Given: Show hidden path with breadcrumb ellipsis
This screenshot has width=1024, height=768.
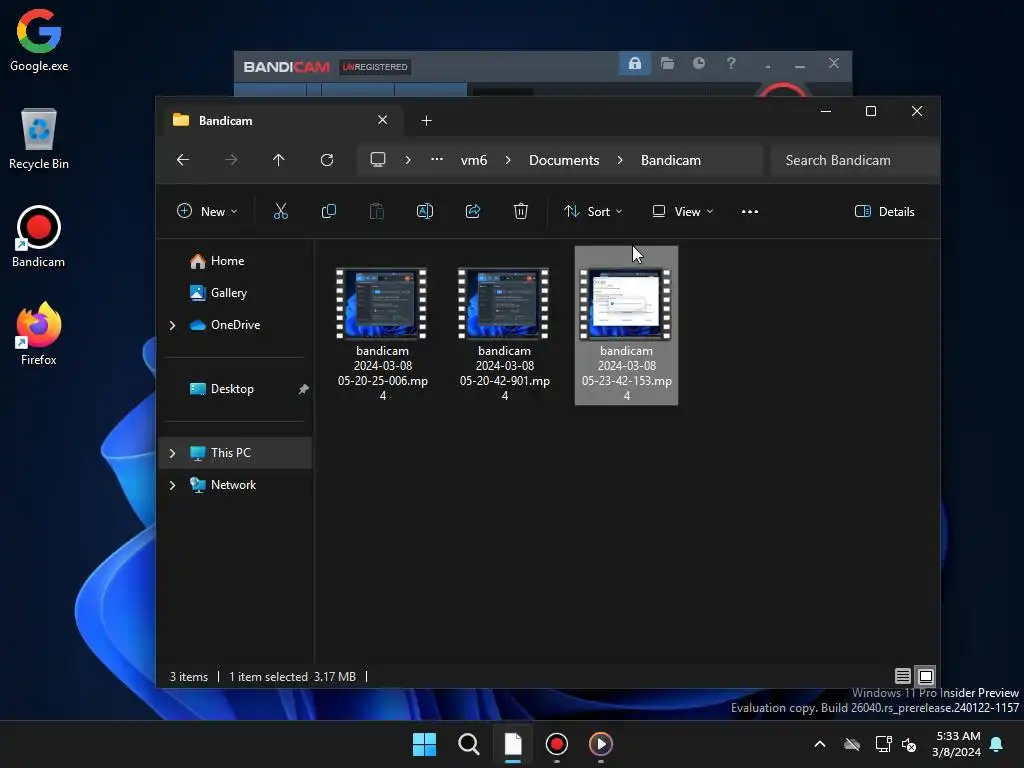Looking at the screenshot, I should [437, 159].
